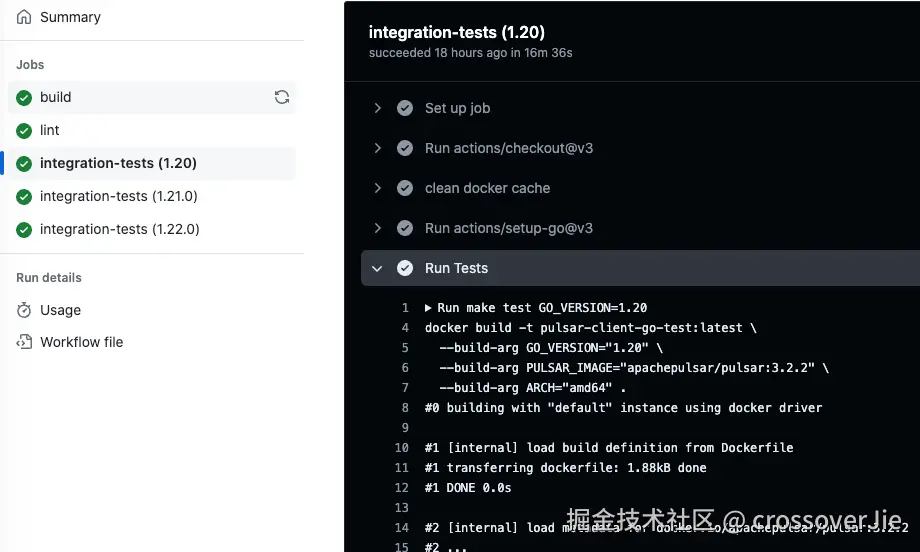Expand the Run actions/checkout@v3 step

tap(377, 148)
